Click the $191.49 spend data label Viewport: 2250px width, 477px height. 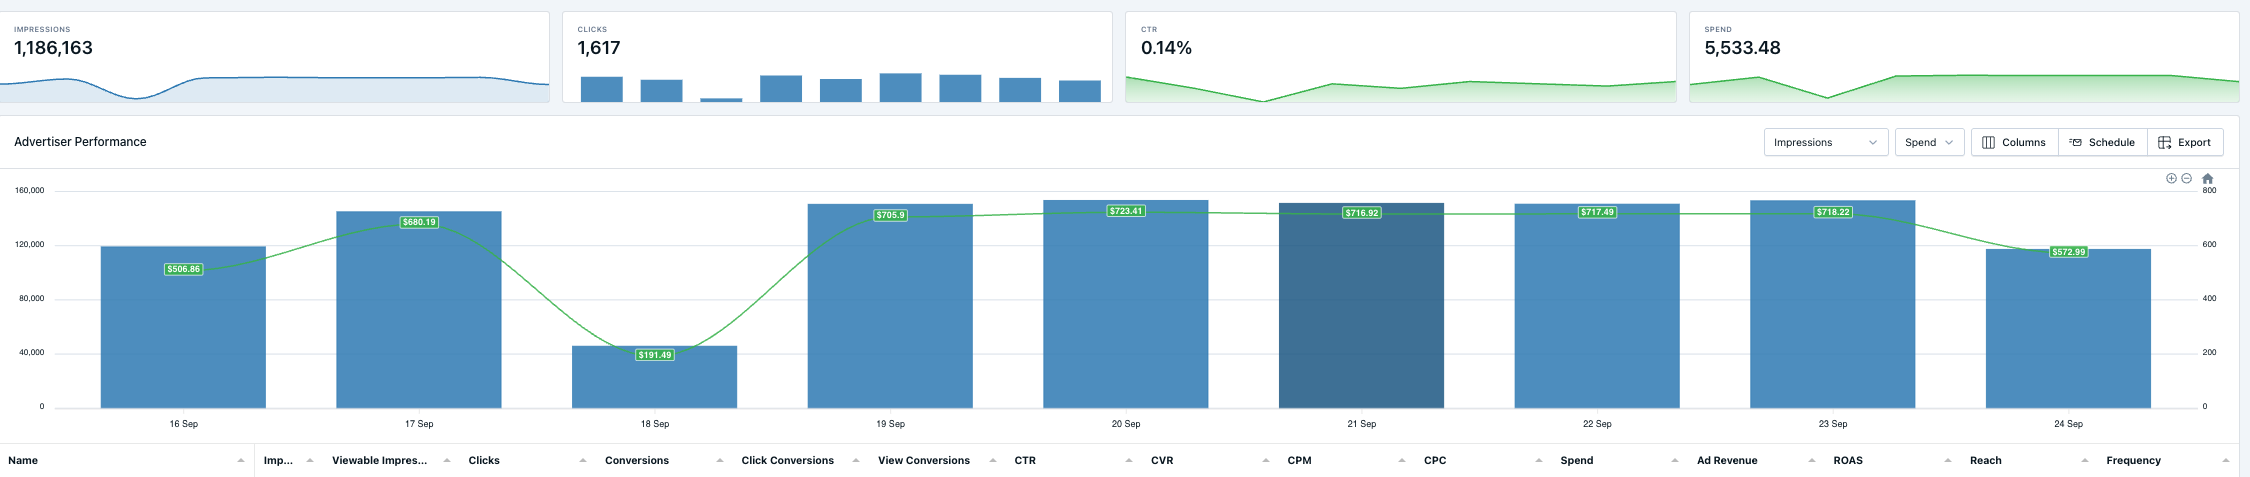pyautogui.click(x=655, y=355)
